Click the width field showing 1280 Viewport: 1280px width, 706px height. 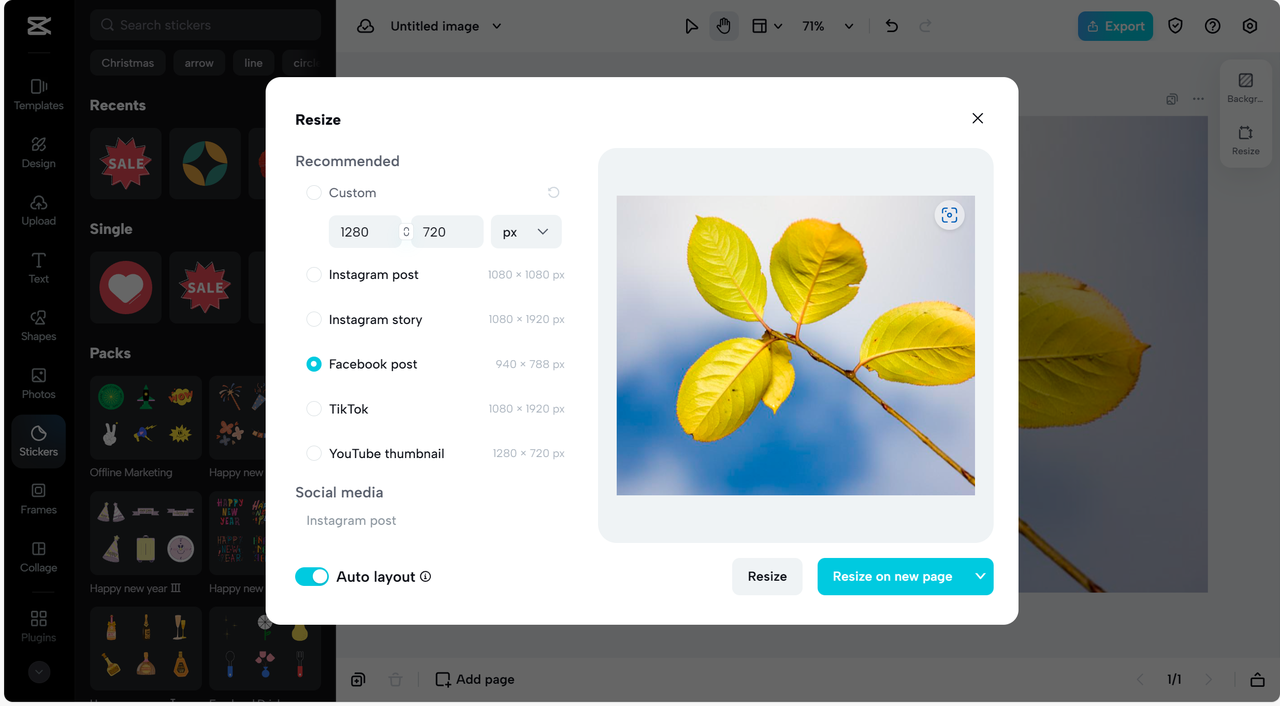[365, 232]
